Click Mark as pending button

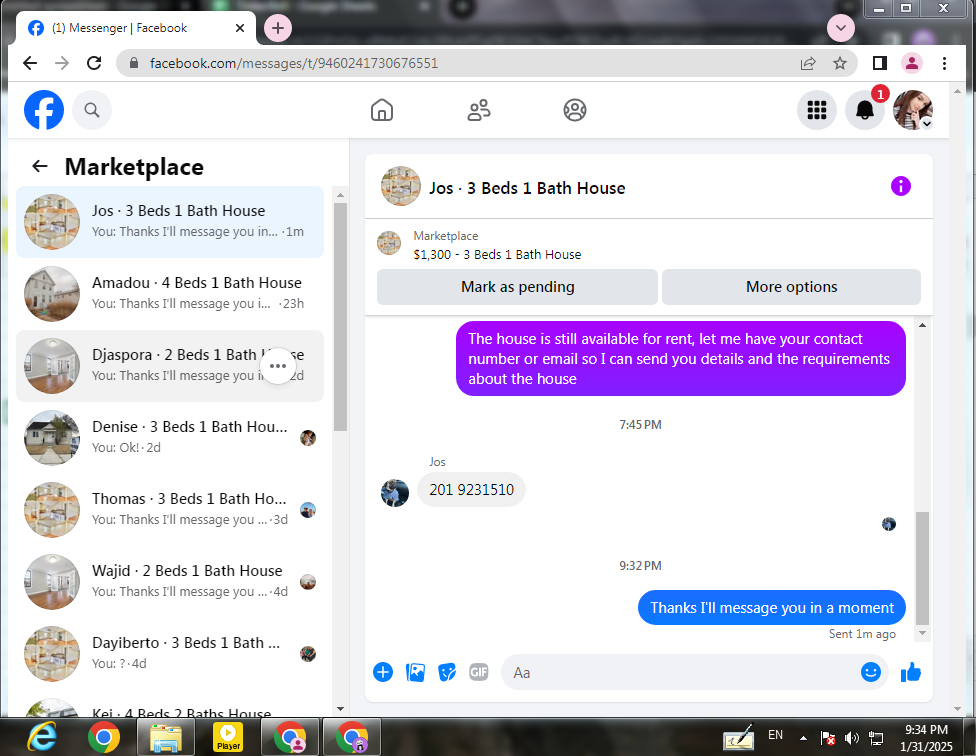tap(517, 287)
